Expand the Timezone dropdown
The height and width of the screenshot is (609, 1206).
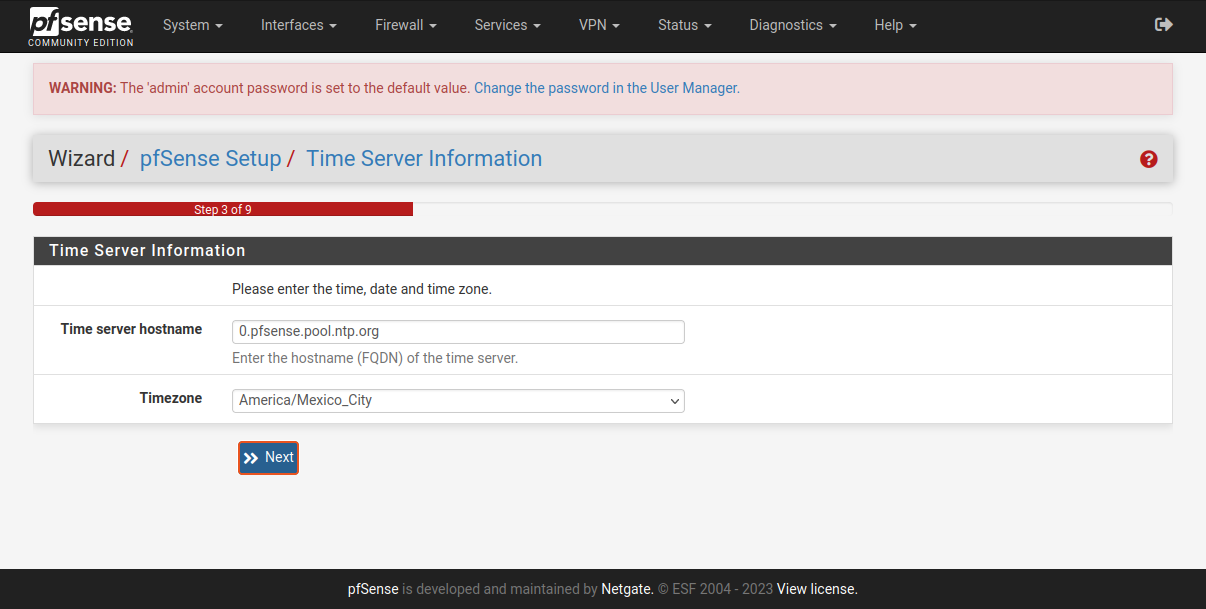point(458,400)
